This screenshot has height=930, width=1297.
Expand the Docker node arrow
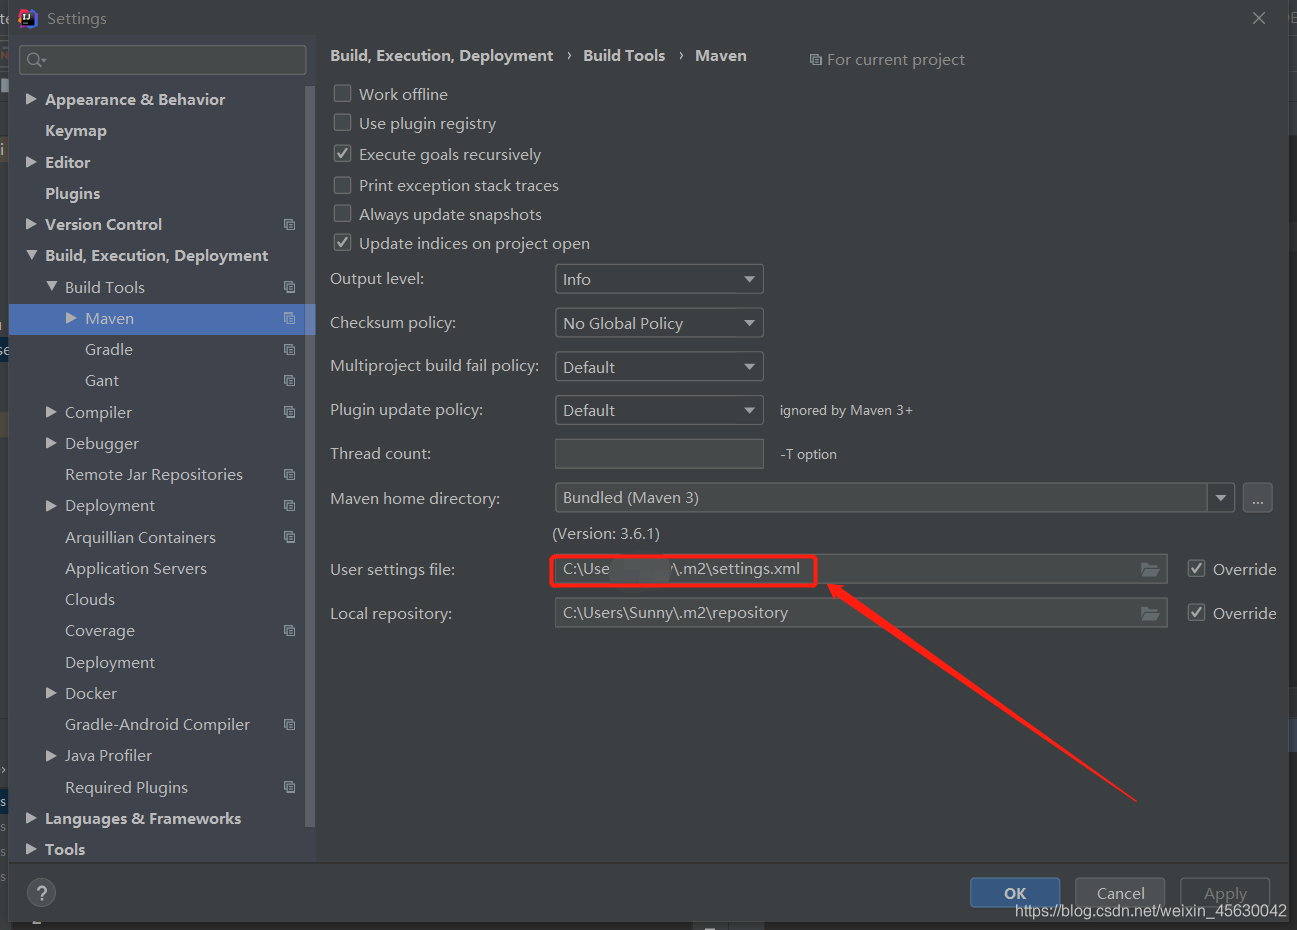pos(51,693)
